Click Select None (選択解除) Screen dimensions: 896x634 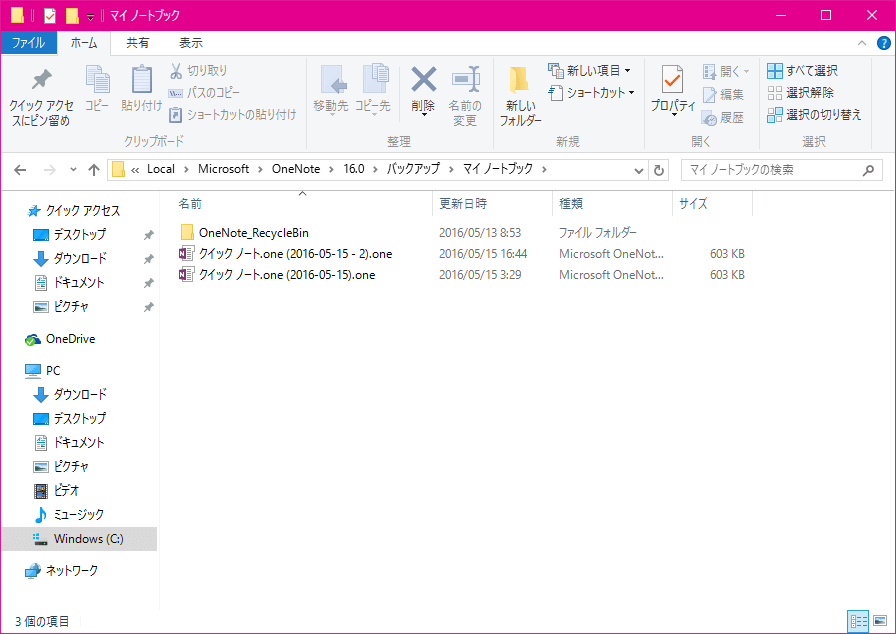click(x=800, y=93)
